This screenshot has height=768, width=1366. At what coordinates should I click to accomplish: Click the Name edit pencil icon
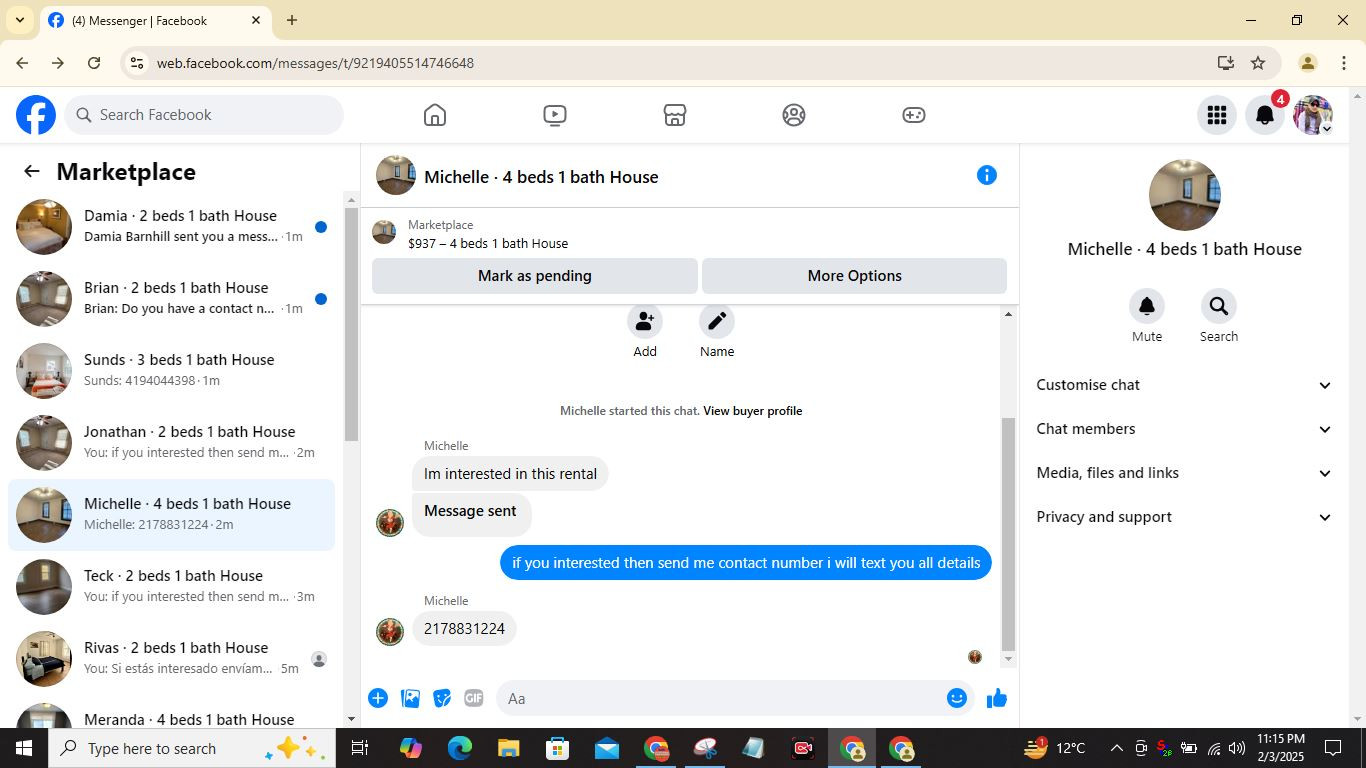[x=717, y=321]
